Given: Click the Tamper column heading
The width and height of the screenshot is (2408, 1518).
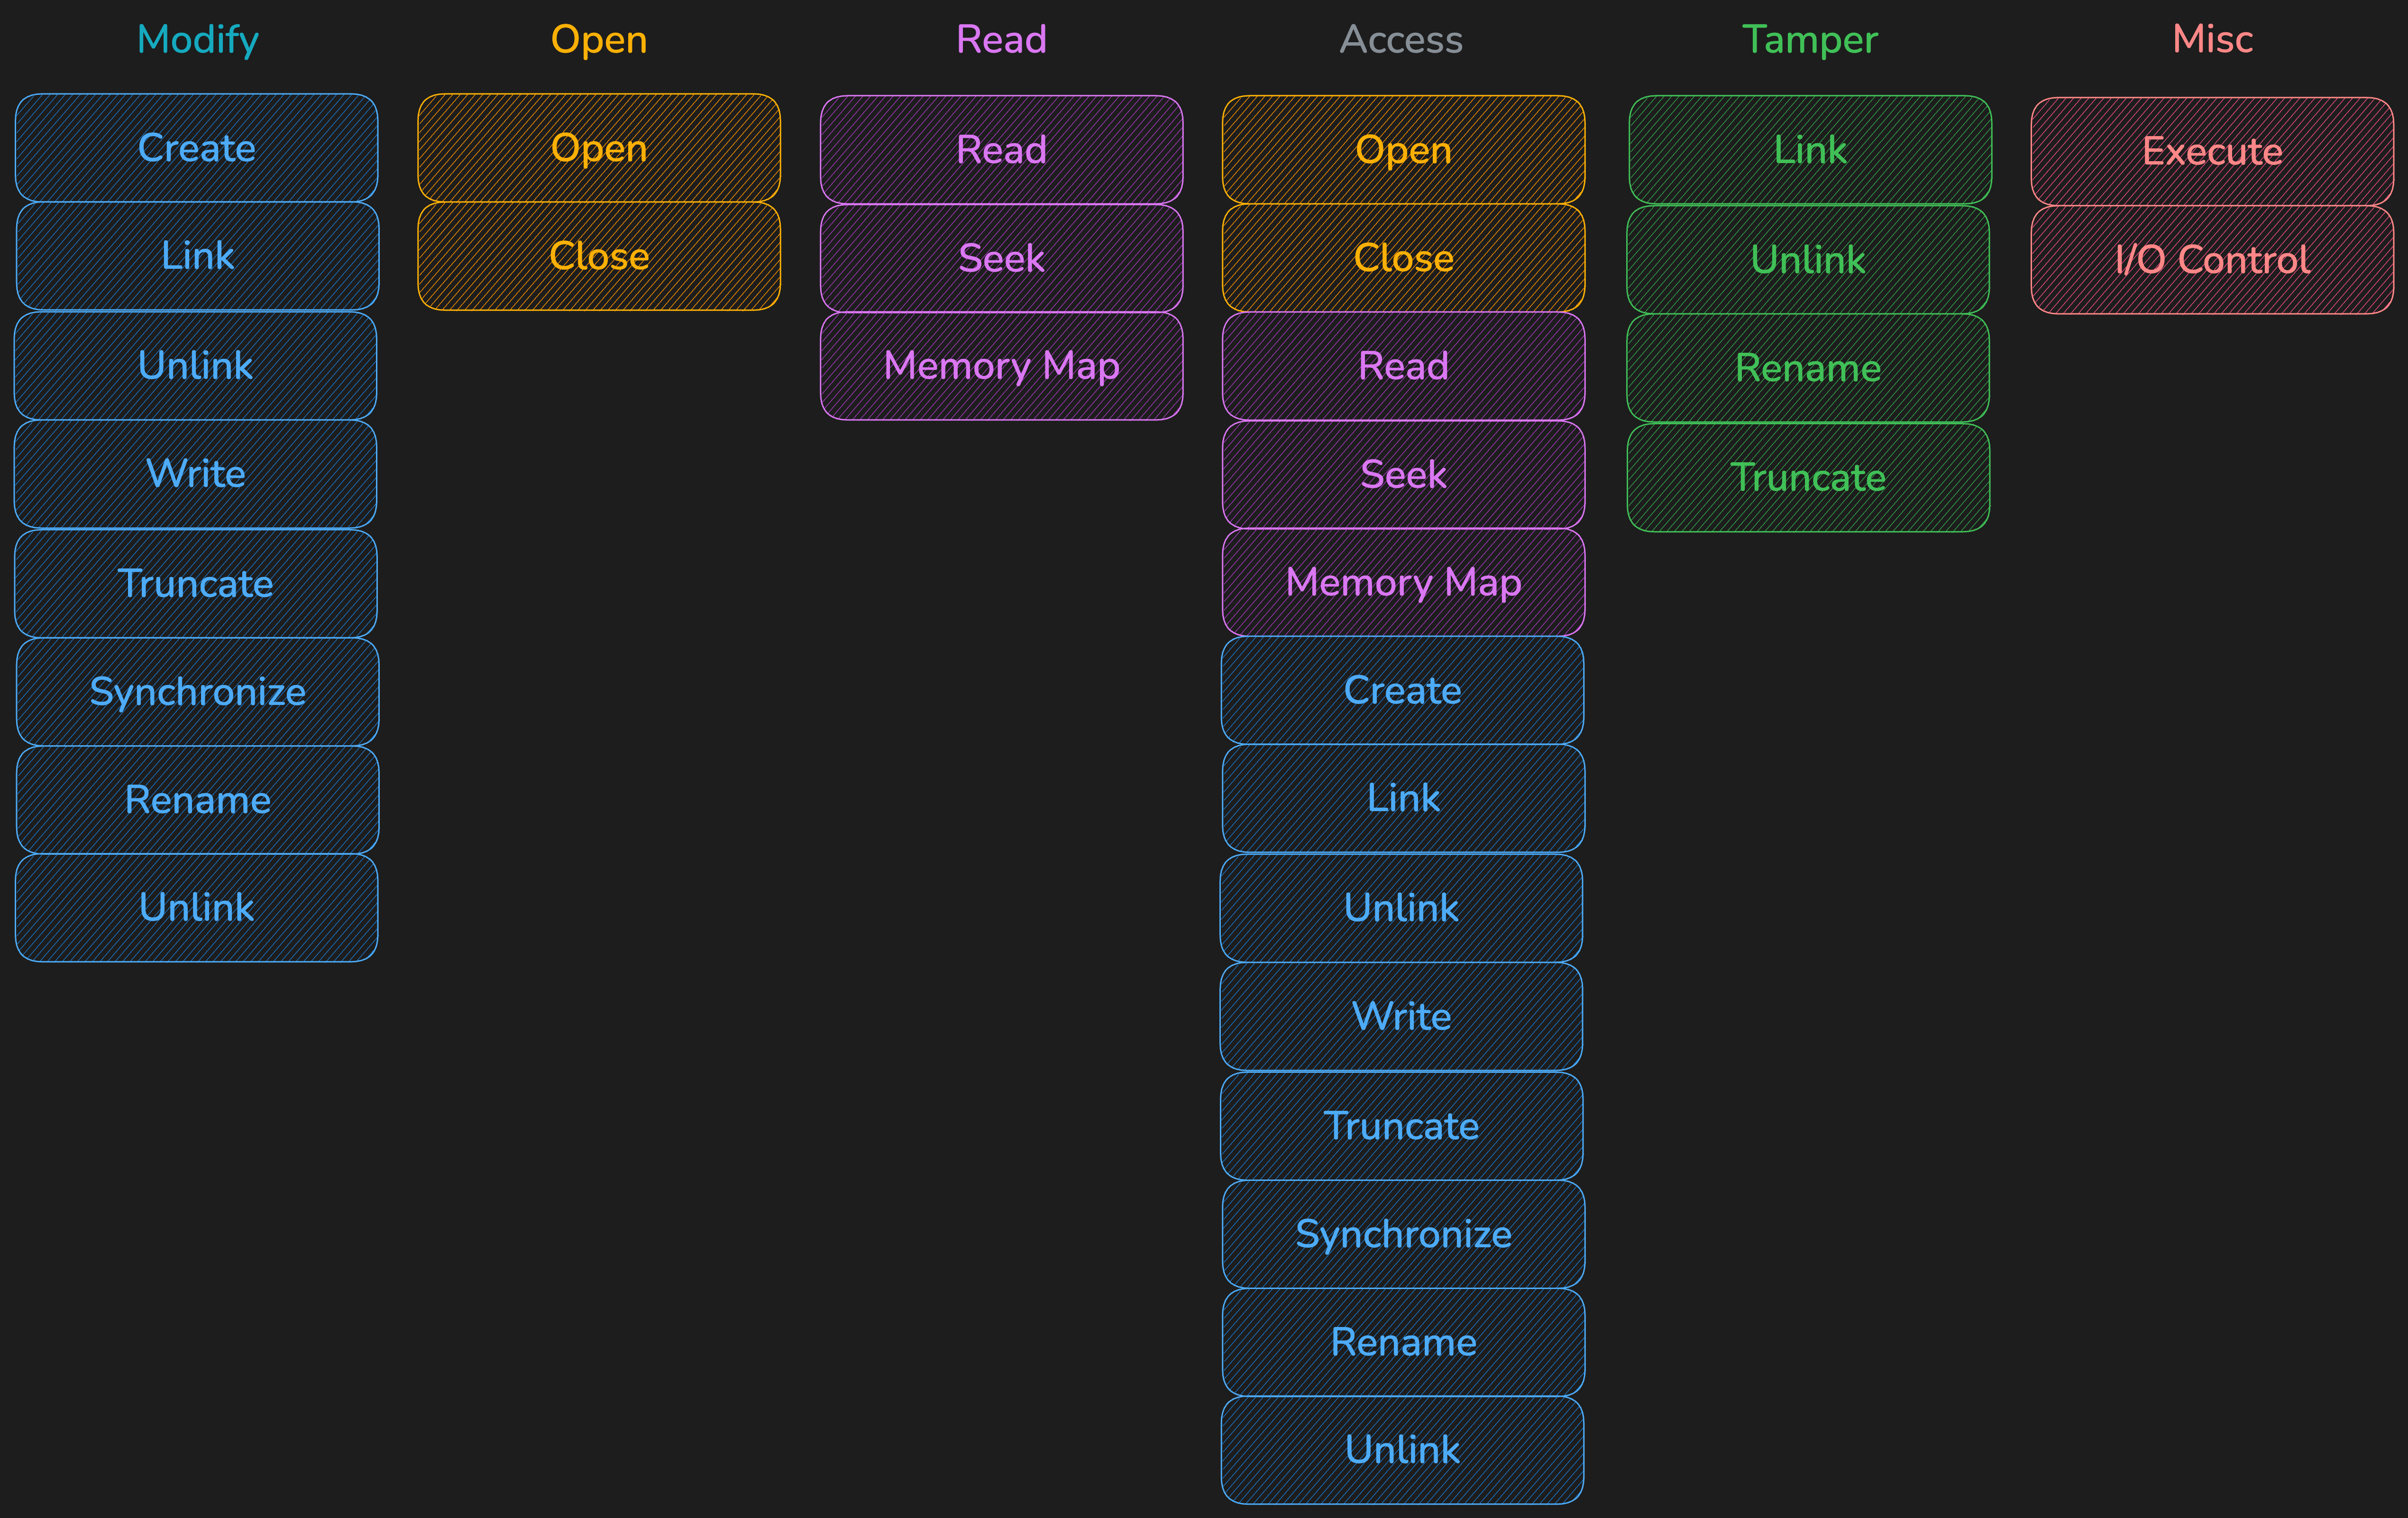Looking at the screenshot, I should pyautogui.click(x=1809, y=40).
